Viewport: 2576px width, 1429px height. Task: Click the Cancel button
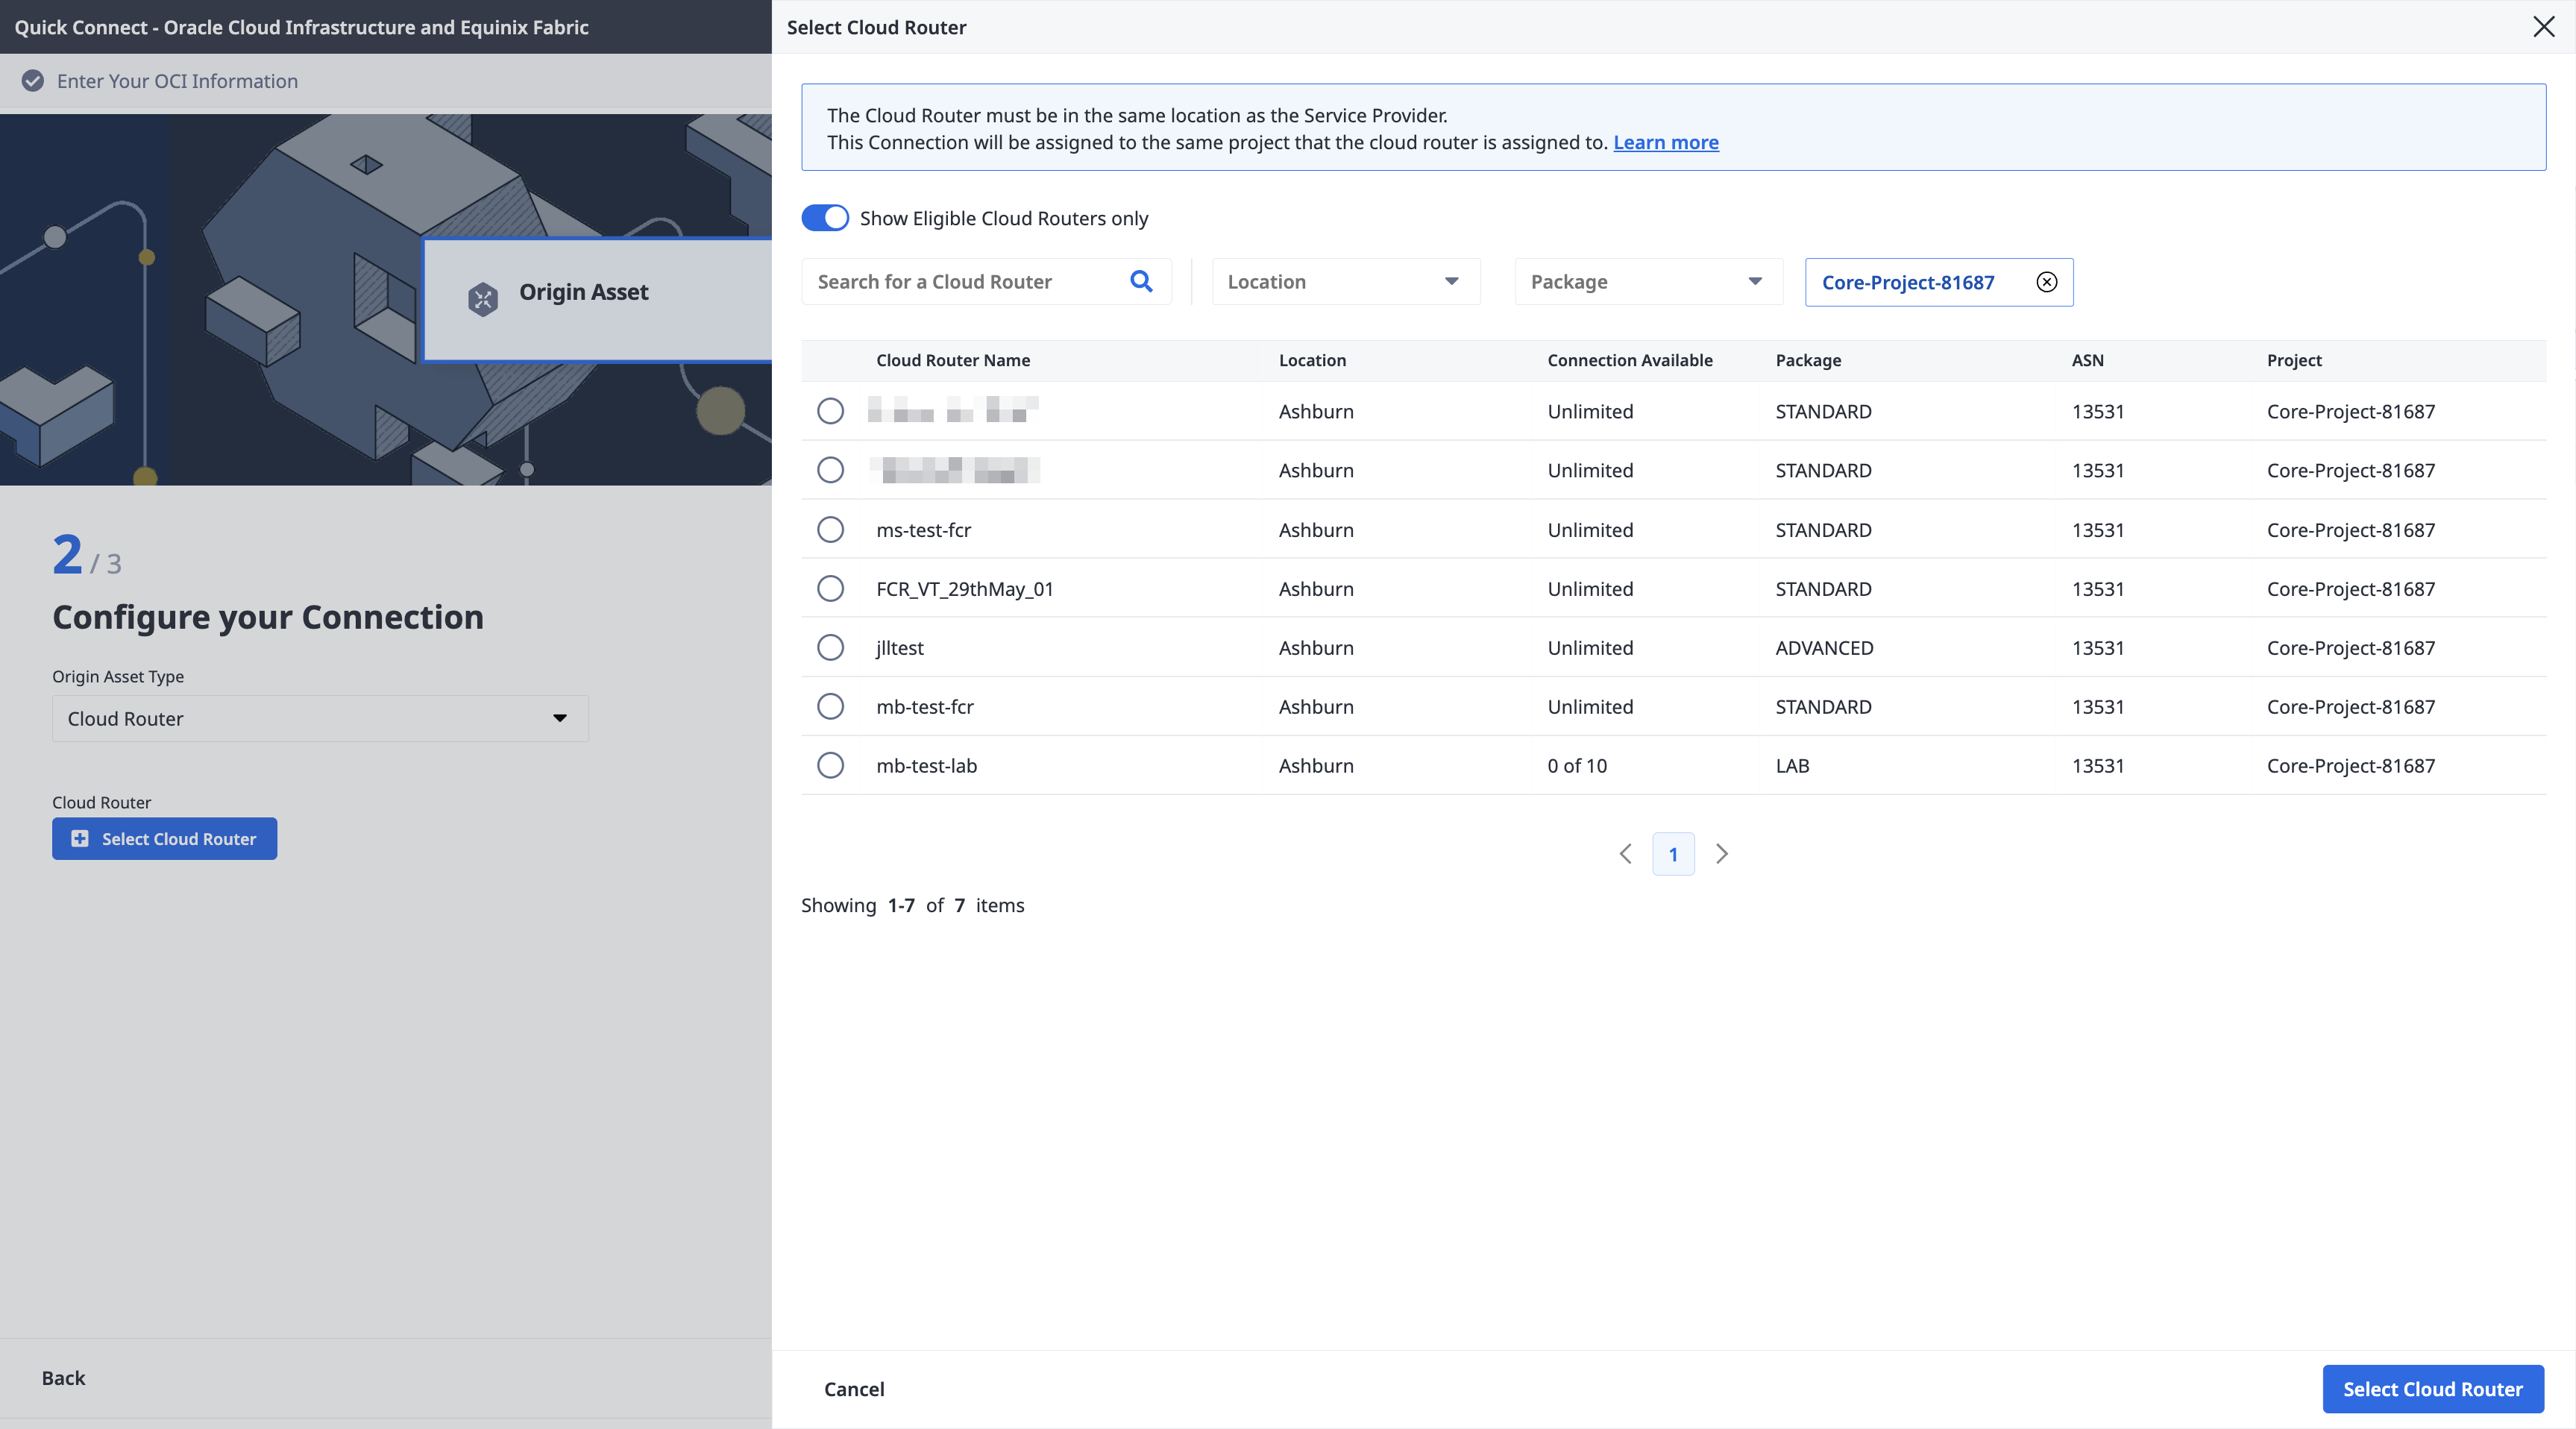pos(854,1389)
